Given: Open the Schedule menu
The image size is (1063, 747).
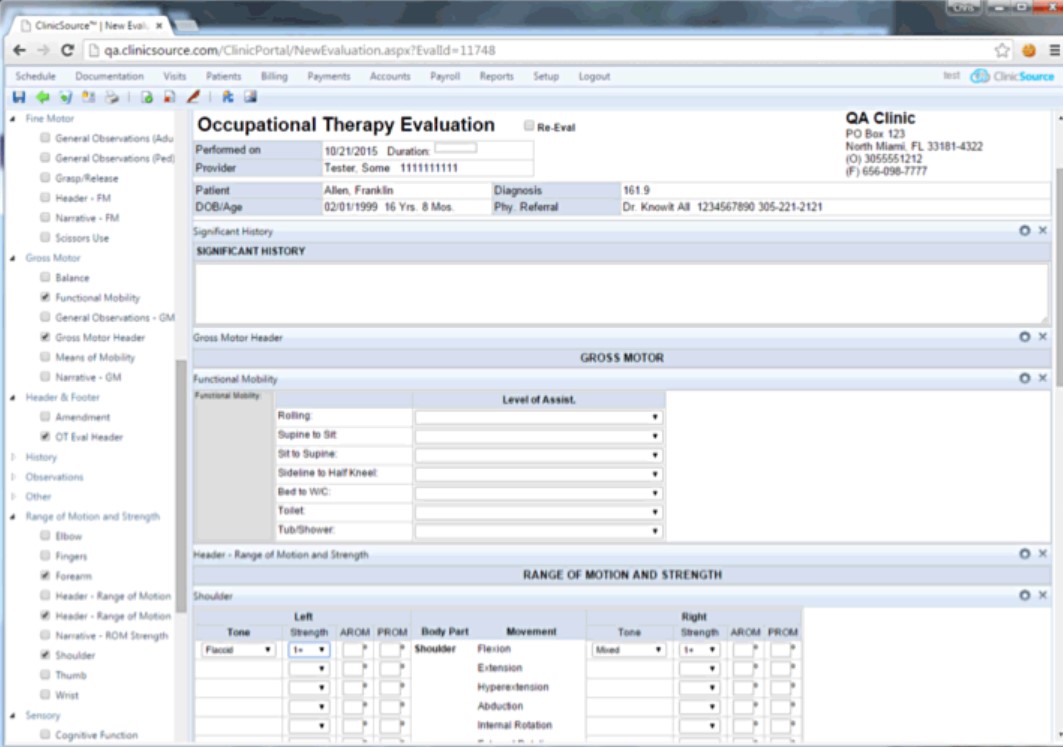Looking at the screenshot, I should click(x=35, y=76).
